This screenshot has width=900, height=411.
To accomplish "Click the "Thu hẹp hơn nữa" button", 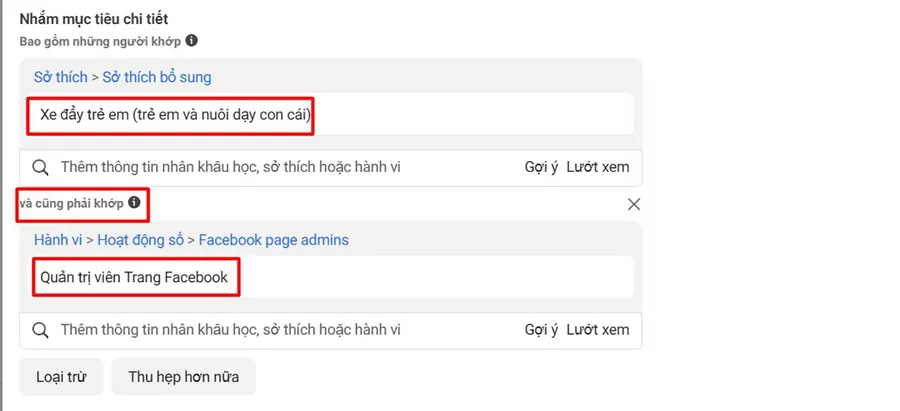I will point(184,377).
